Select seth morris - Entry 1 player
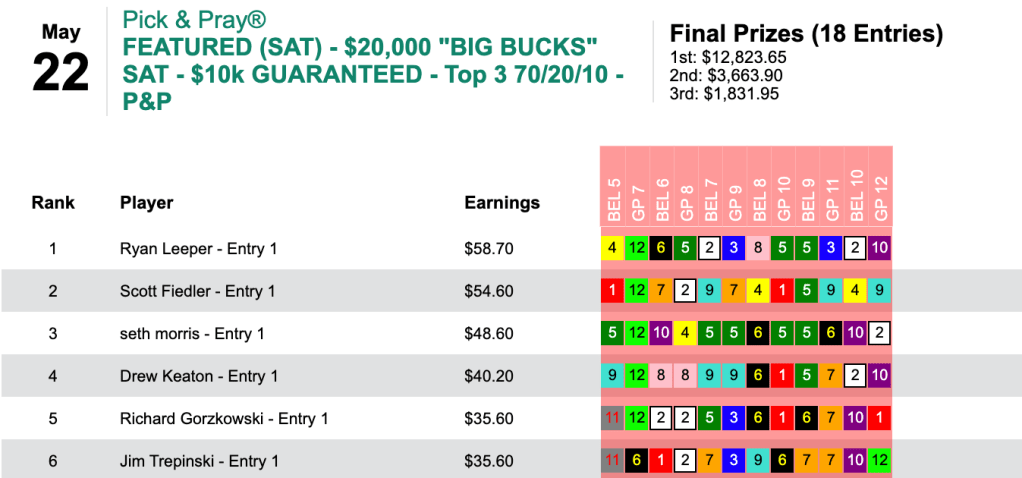The image size is (1022, 478). 191,334
